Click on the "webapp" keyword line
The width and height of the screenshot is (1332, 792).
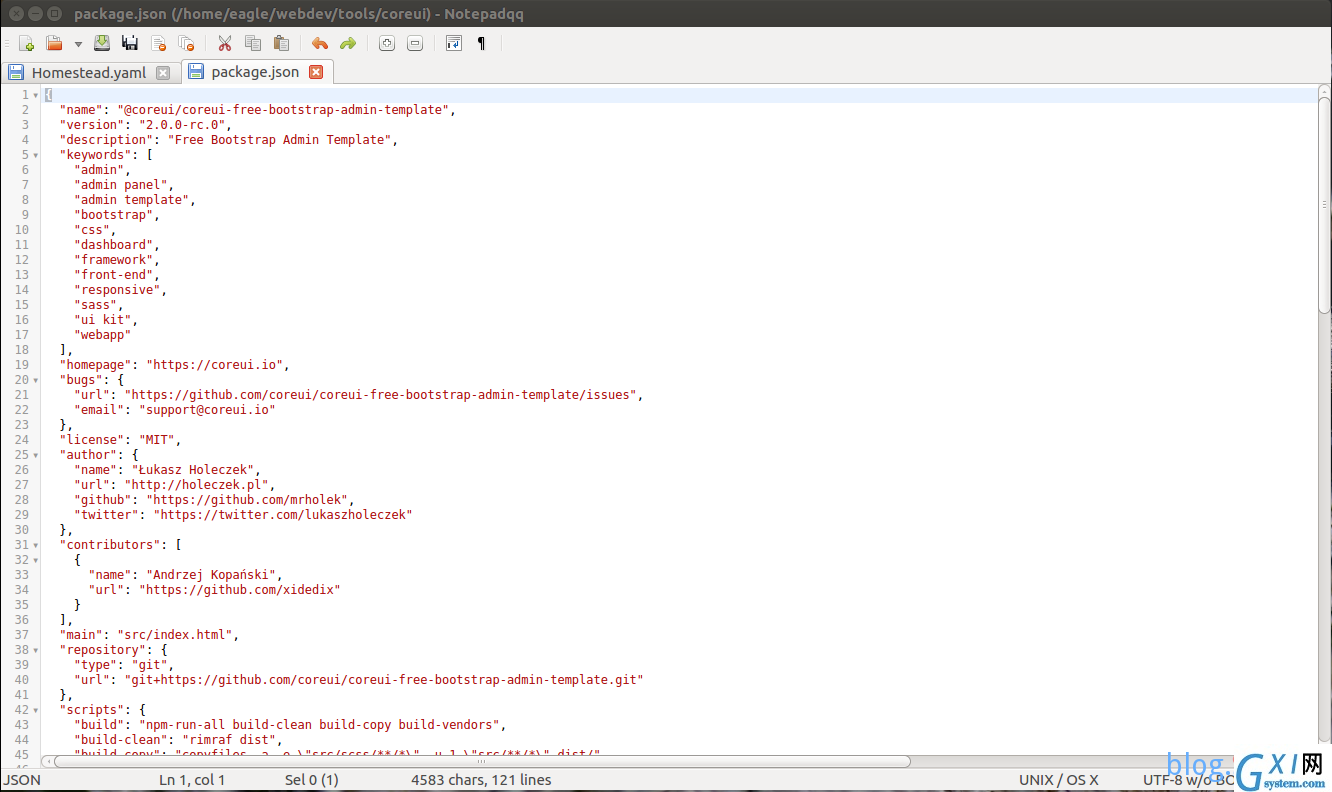[102, 335]
